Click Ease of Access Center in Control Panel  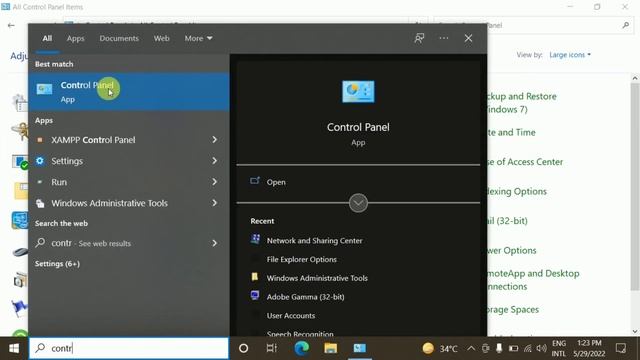[525, 162]
